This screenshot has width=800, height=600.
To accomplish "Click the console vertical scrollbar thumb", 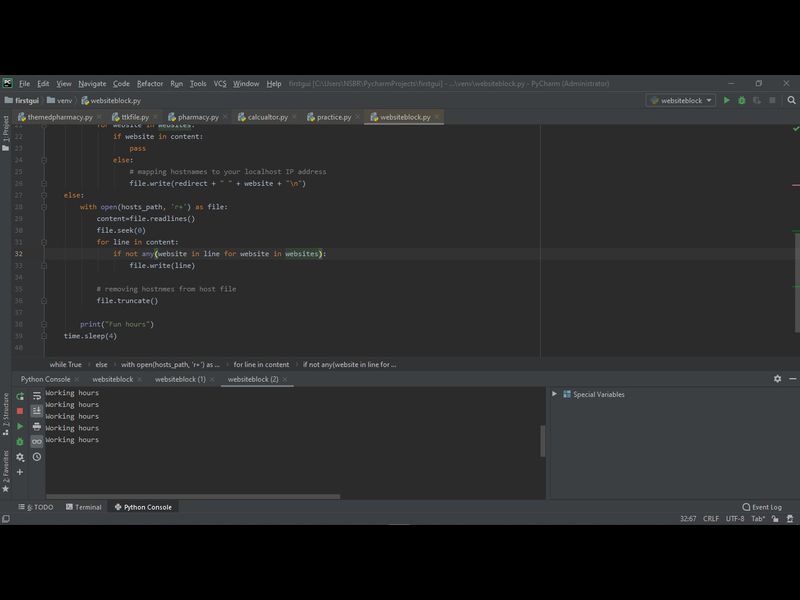I will (x=542, y=441).
